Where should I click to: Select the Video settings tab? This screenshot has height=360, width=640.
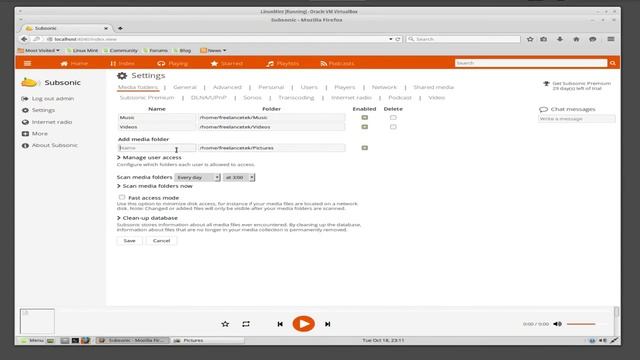pos(437,98)
